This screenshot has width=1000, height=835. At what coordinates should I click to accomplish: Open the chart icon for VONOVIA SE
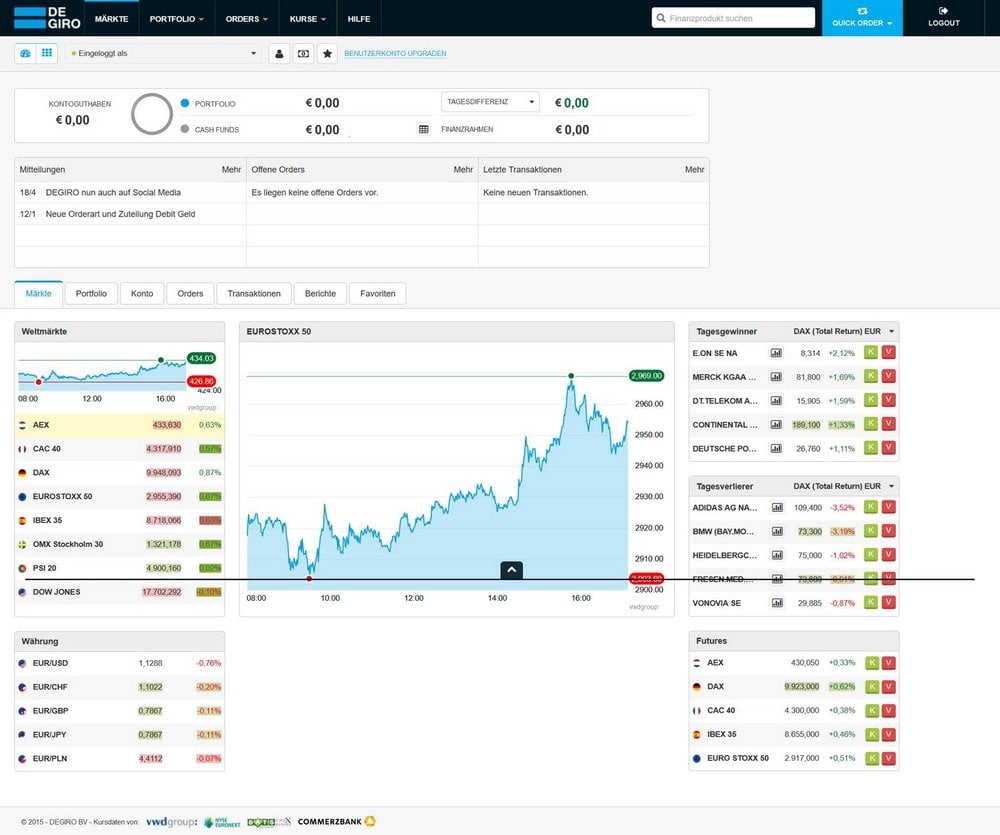(x=777, y=603)
